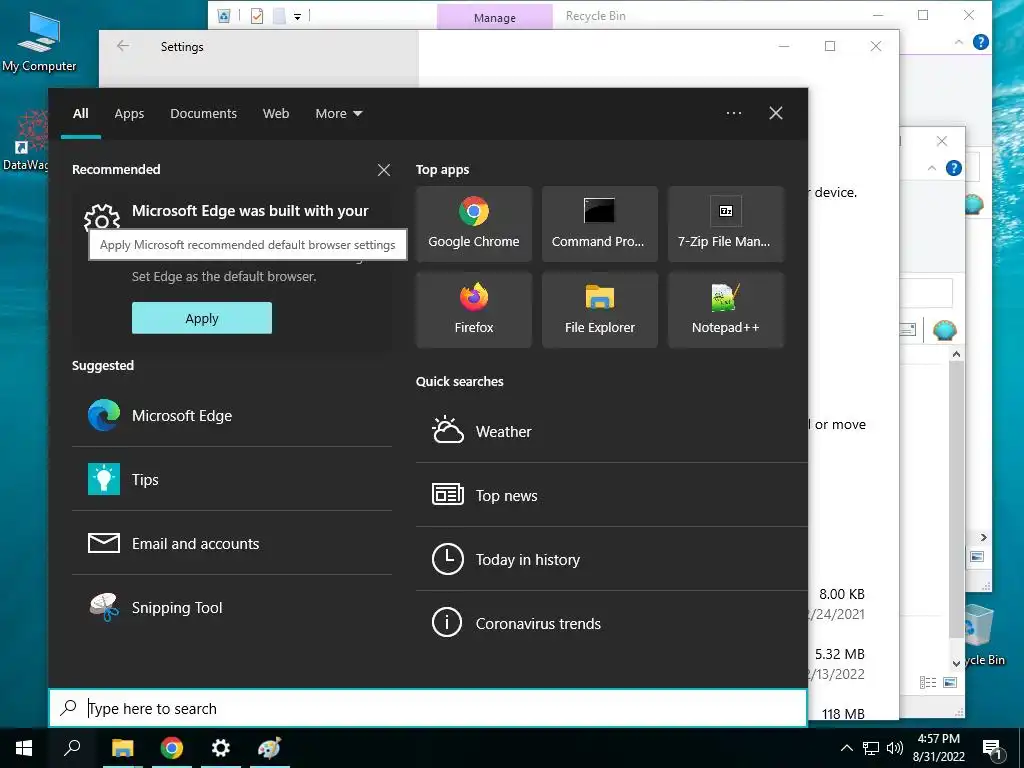Image resolution: width=1024 pixels, height=768 pixels.
Task: Open the notification center icon
Action: 993,749
